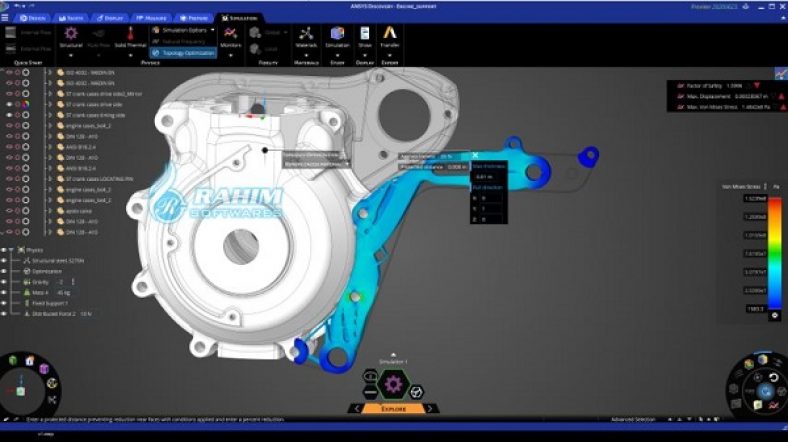This screenshot has height=442, width=788.
Task: Open the Materials dropdown arrow
Action: point(306,55)
